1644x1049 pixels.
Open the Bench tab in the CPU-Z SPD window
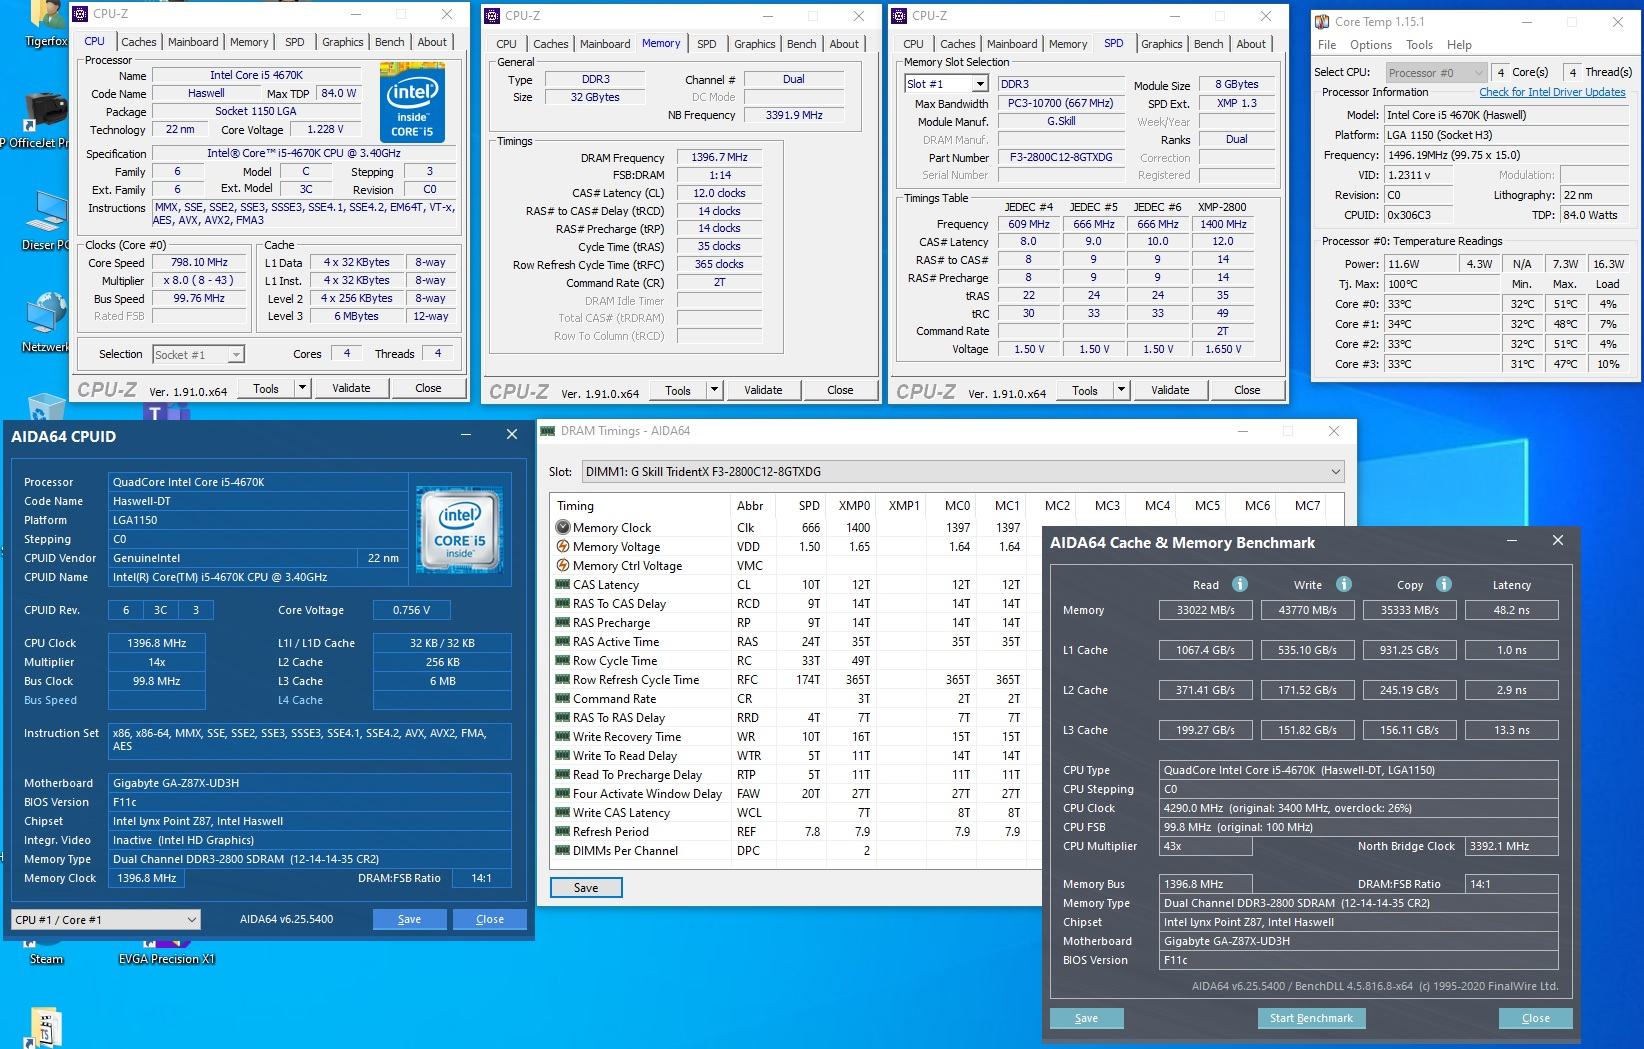pyautogui.click(x=1208, y=44)
